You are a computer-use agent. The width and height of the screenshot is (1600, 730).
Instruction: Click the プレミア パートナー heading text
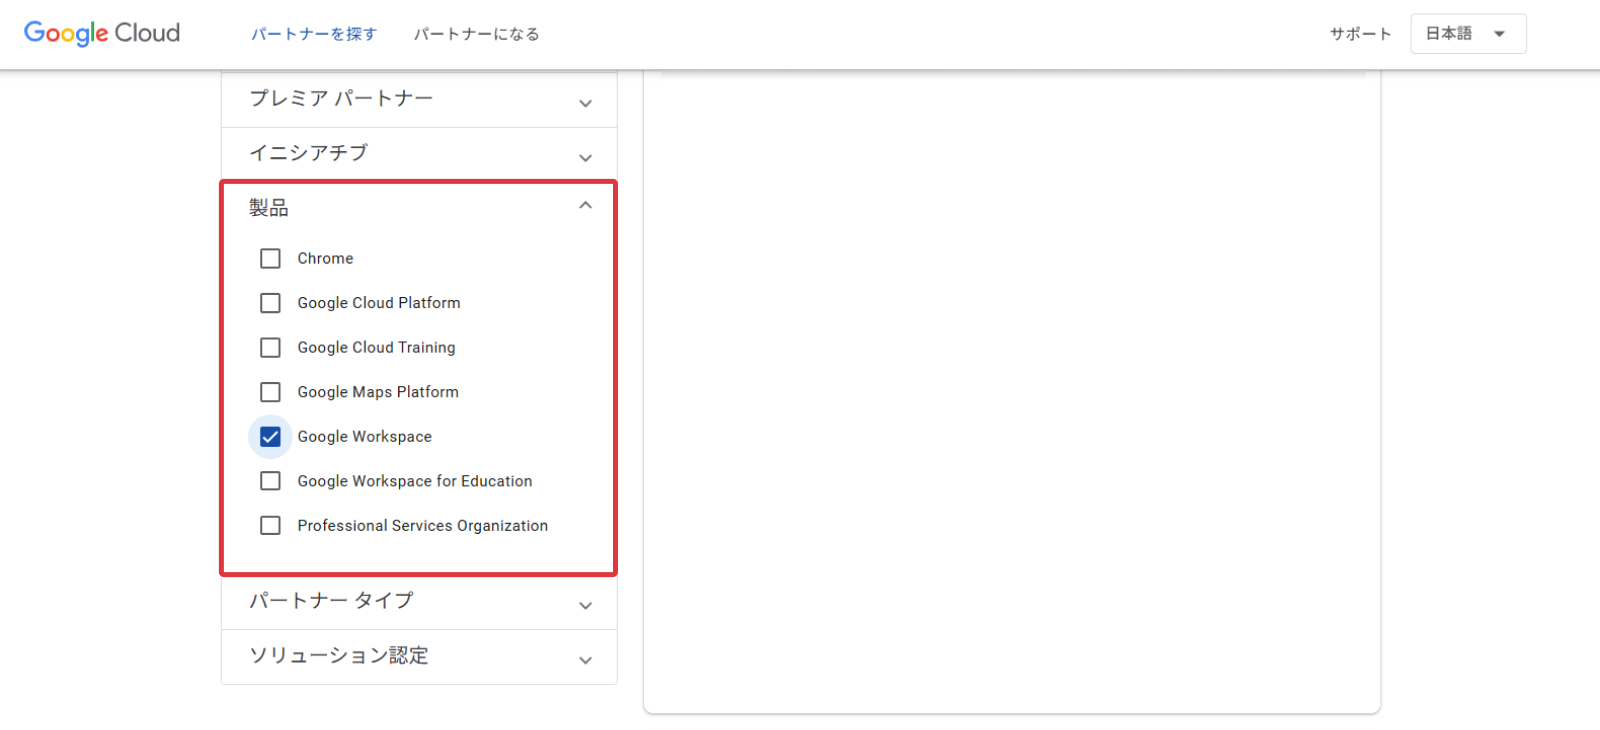pyautogui.click(x=341, y=98)
